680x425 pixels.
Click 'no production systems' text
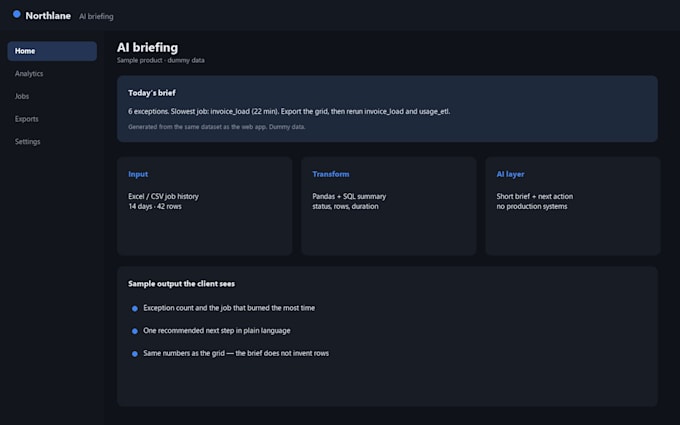(532, 206)
